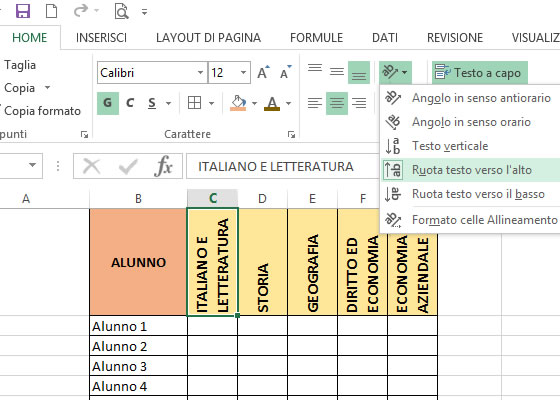Click the fx insert function icon
This screenshot has width=560, height=400.
click(164, 166)
